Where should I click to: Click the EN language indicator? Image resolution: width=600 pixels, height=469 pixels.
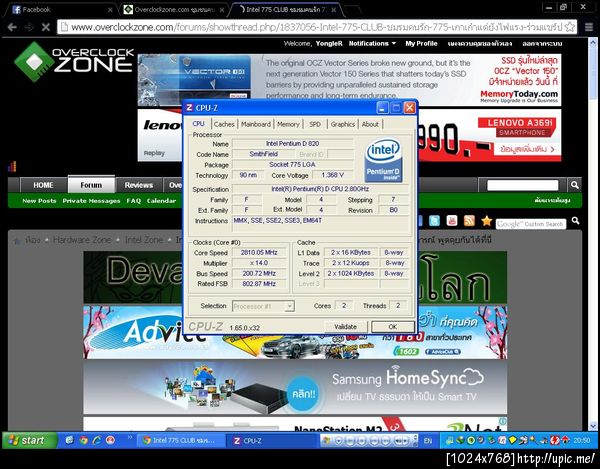[428, 441]
